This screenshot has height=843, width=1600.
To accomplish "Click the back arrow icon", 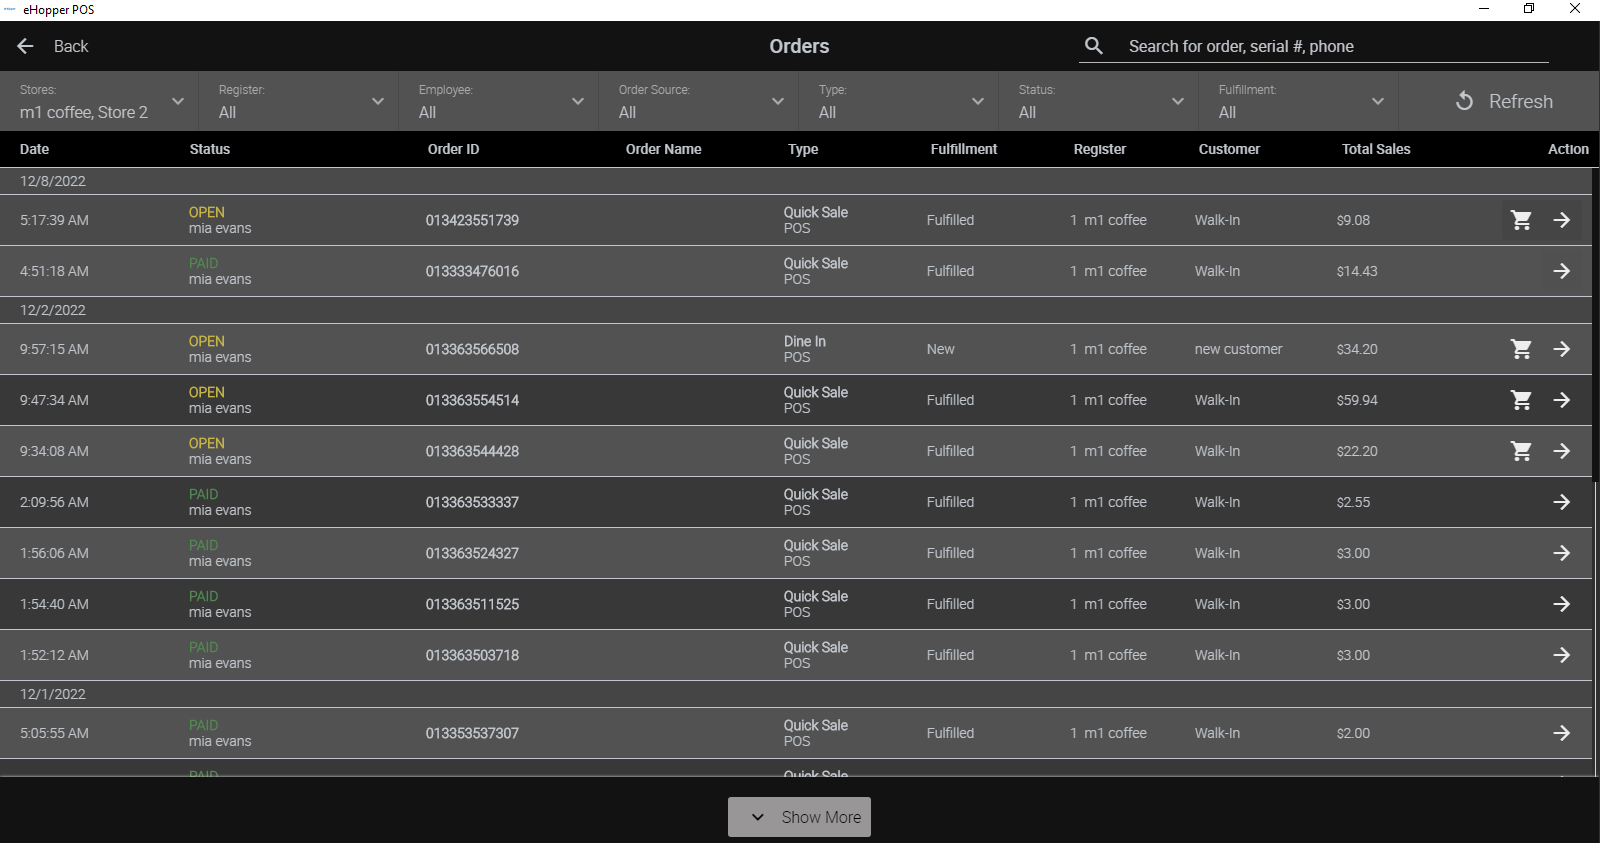I will pos(26,46).
